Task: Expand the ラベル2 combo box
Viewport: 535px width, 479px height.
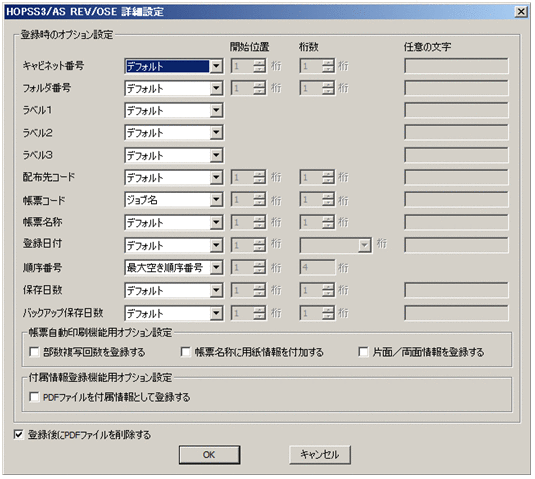Action: click(x=174, y=133)
